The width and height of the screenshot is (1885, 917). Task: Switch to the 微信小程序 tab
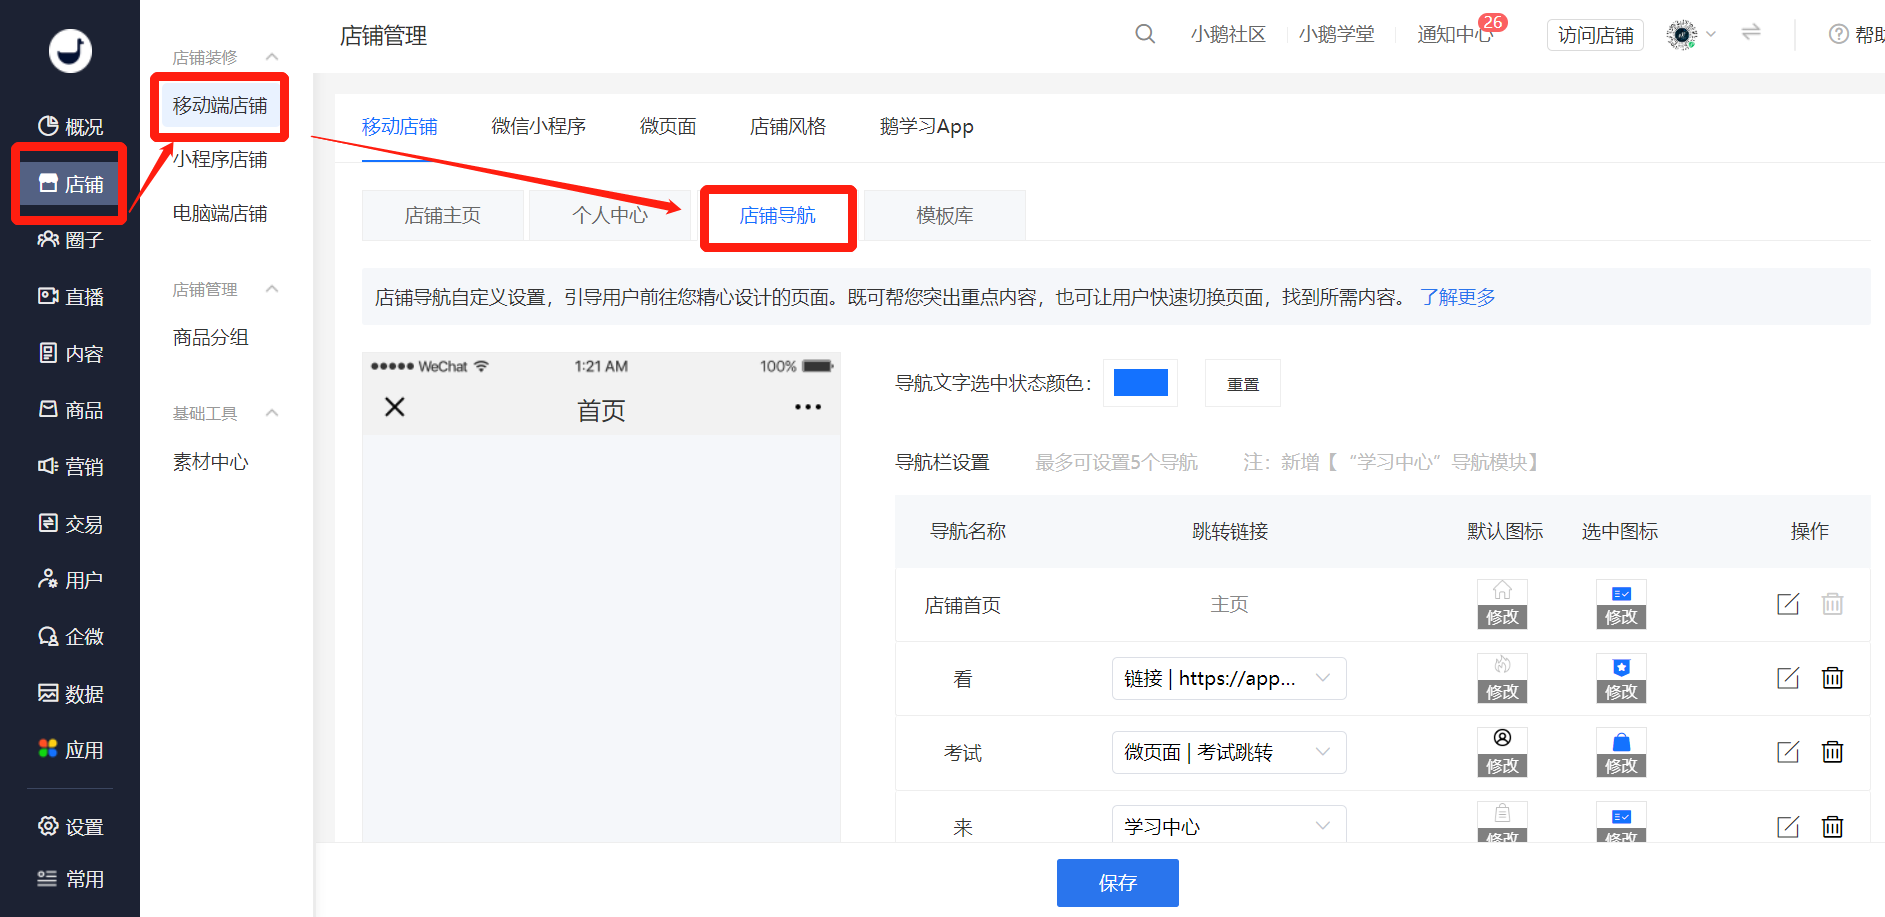tap(538, 126)
